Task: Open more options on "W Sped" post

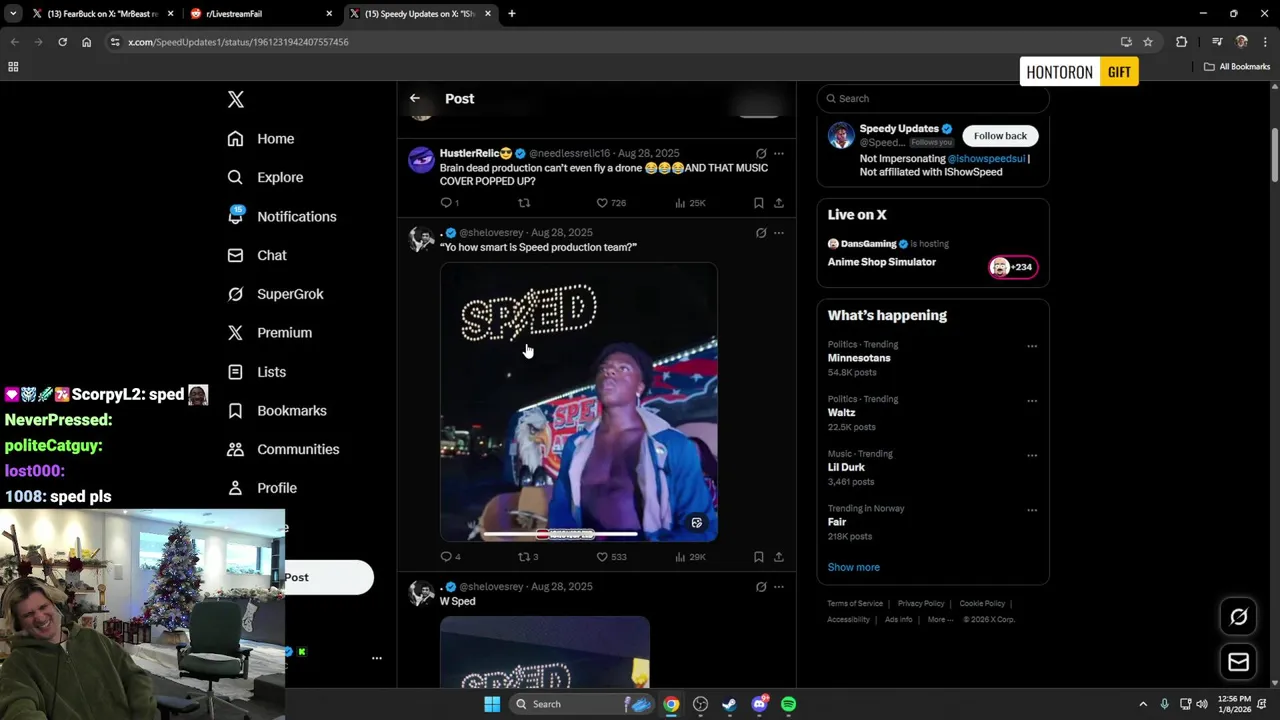Action: point(779,587)
